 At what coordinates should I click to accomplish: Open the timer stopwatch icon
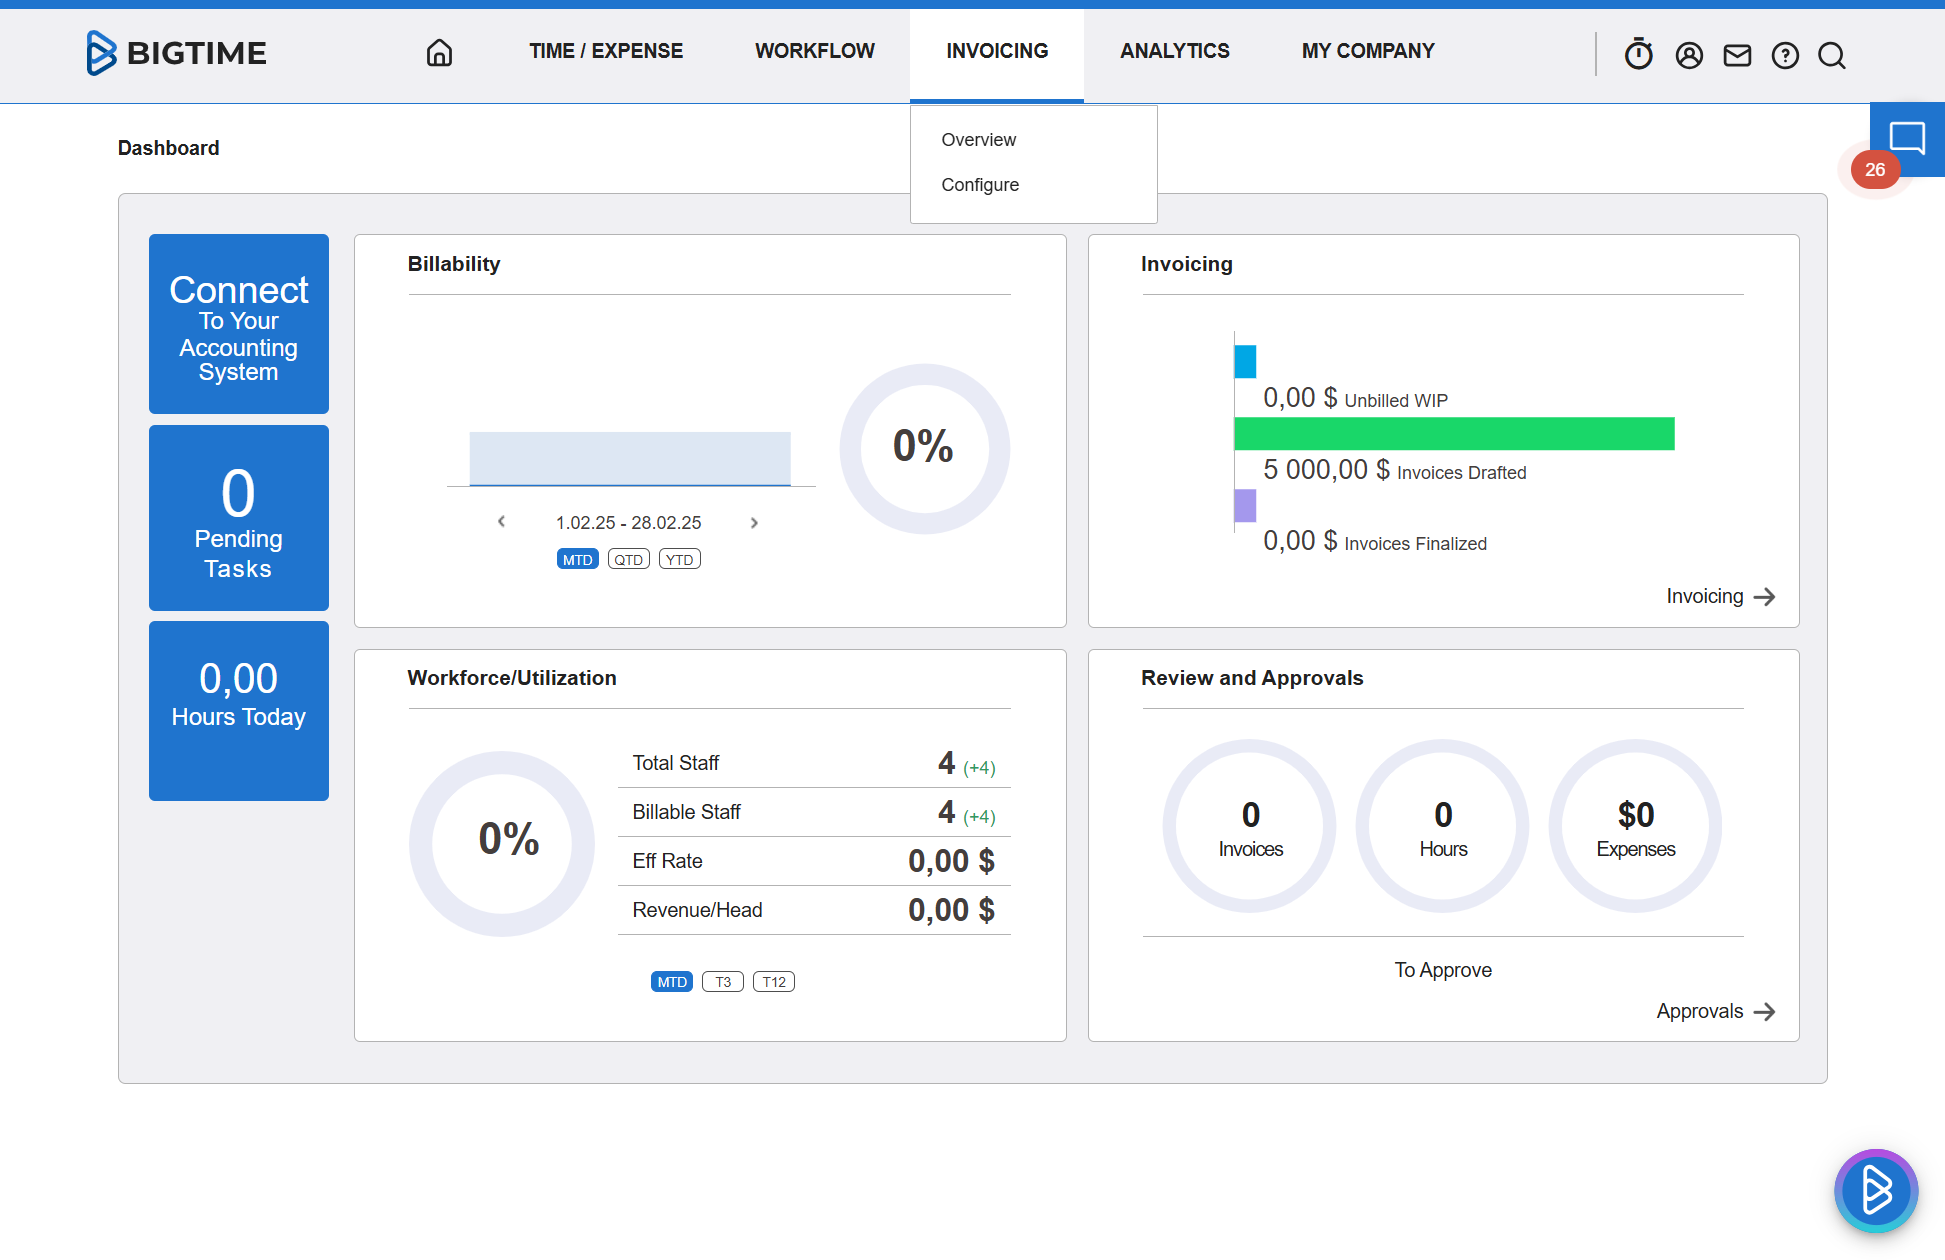tap(1638, 54)
